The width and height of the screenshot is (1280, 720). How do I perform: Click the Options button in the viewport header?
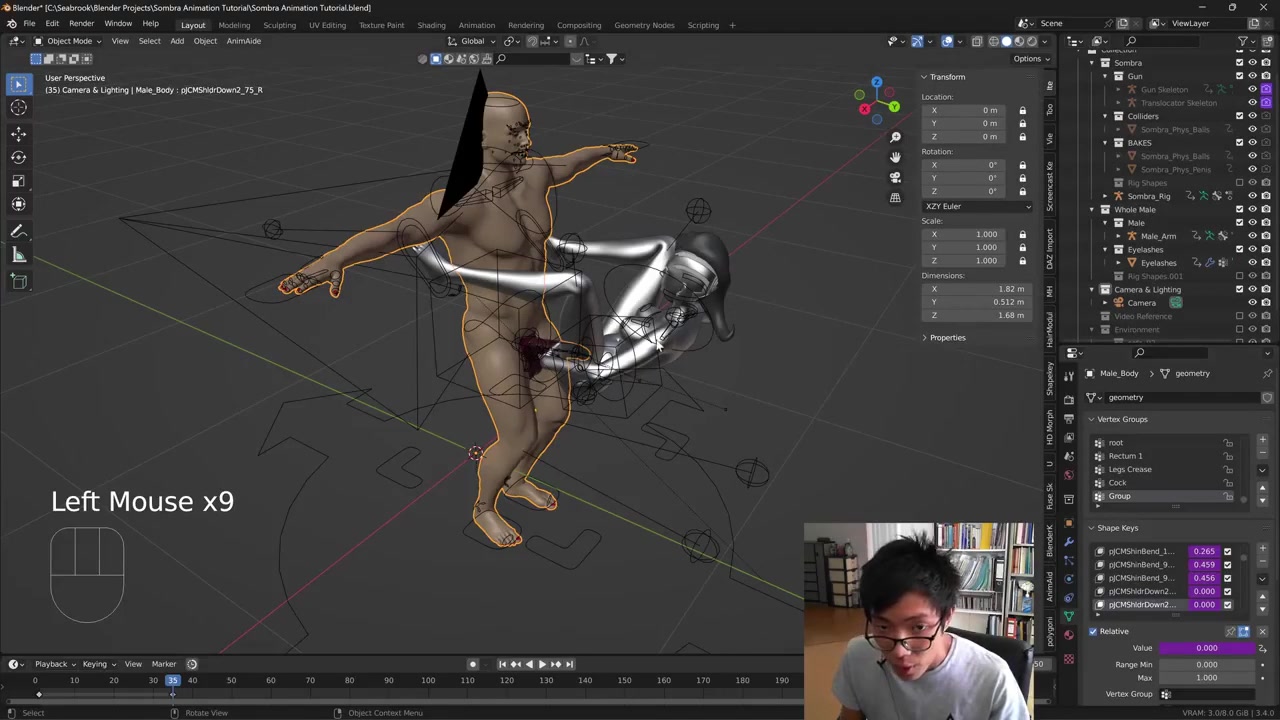pyautogui.click(x=1027, y=59)
